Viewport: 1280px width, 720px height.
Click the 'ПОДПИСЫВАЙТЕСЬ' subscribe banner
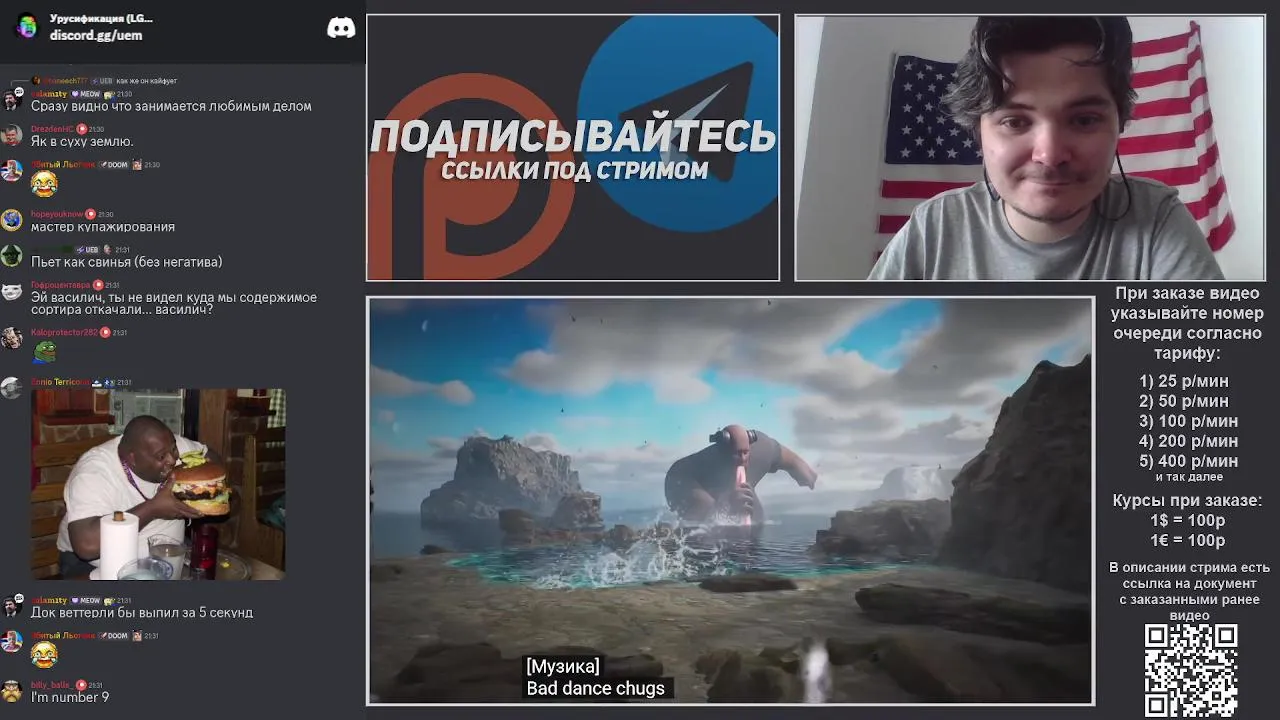click(x=573, y=137)
